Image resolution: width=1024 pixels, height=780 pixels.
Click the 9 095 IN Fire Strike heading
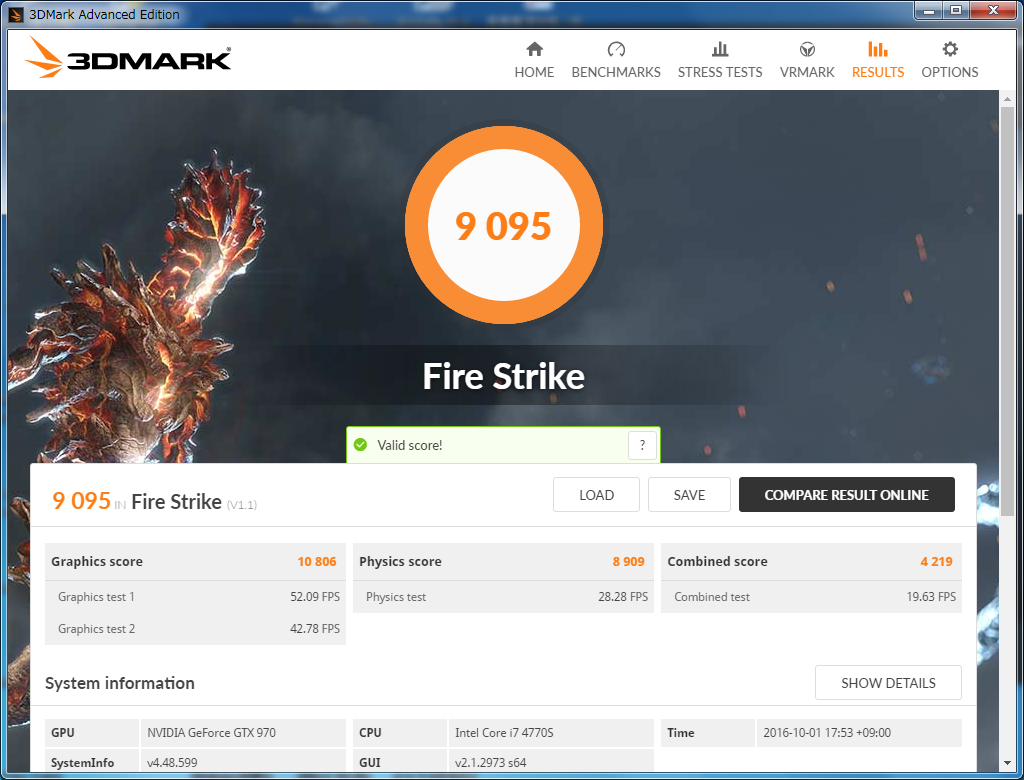click(x=154, y=501)
